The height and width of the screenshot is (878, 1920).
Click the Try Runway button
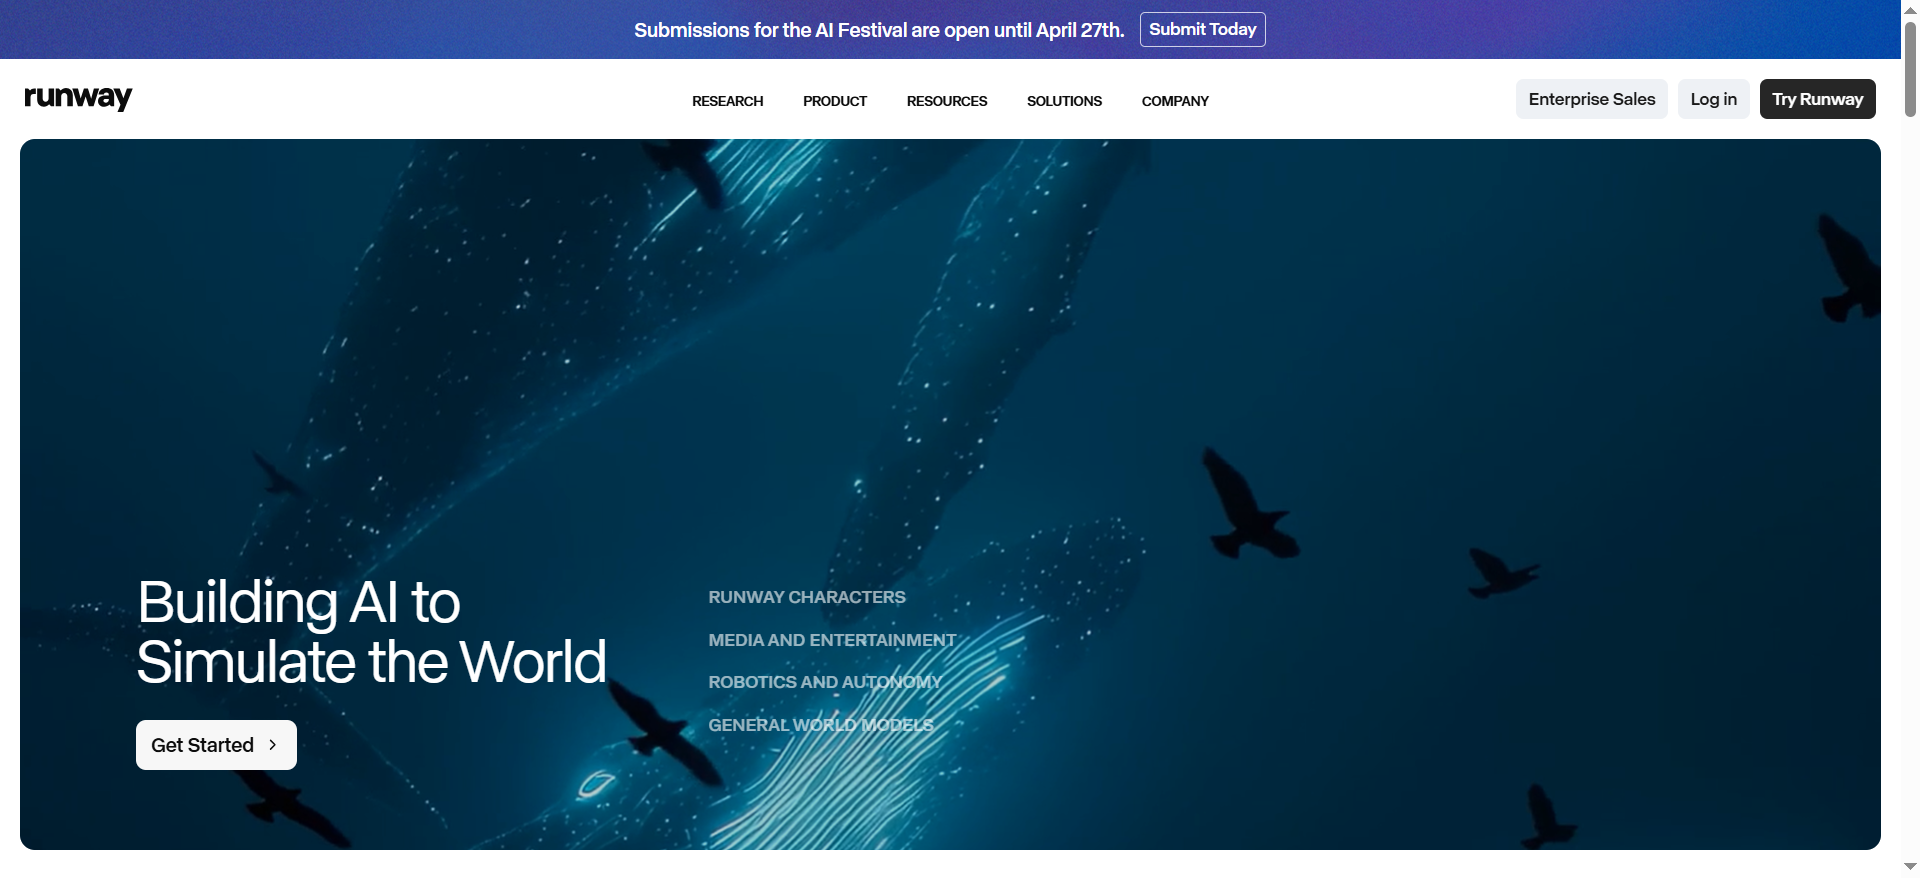[1817, 99]
